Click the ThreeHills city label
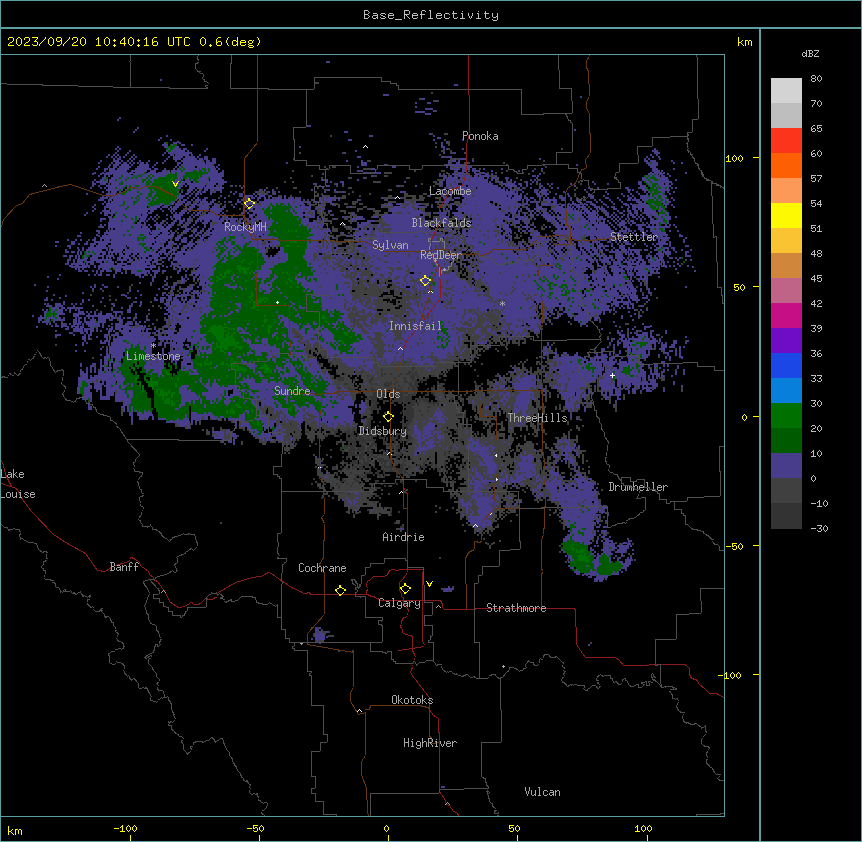The height and width of the screenshot is (842, 862). [537, 418]
